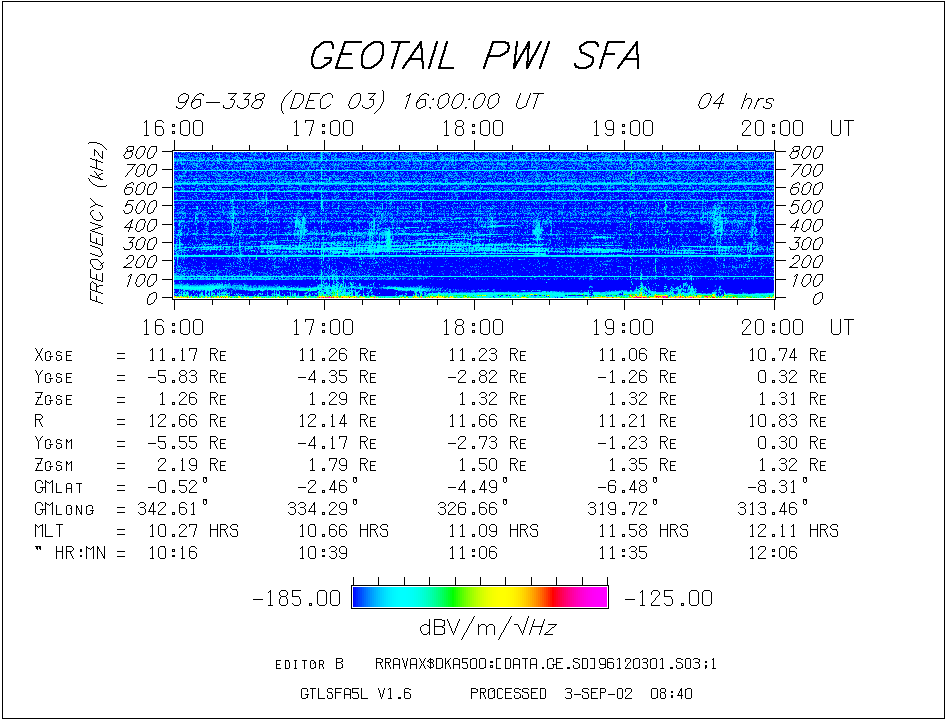Select HR:MN value 12:06
Screen dimensions: 945x720
click(773, 553)
